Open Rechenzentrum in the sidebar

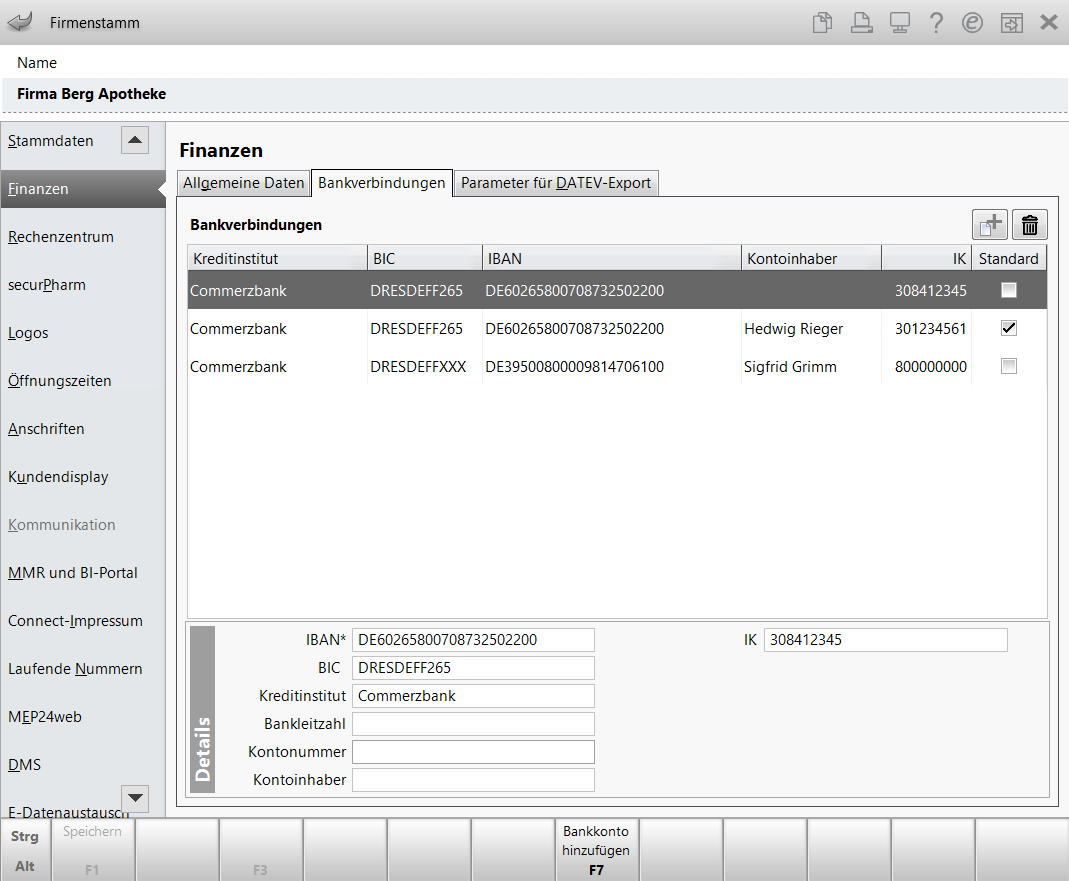[61, 237]
